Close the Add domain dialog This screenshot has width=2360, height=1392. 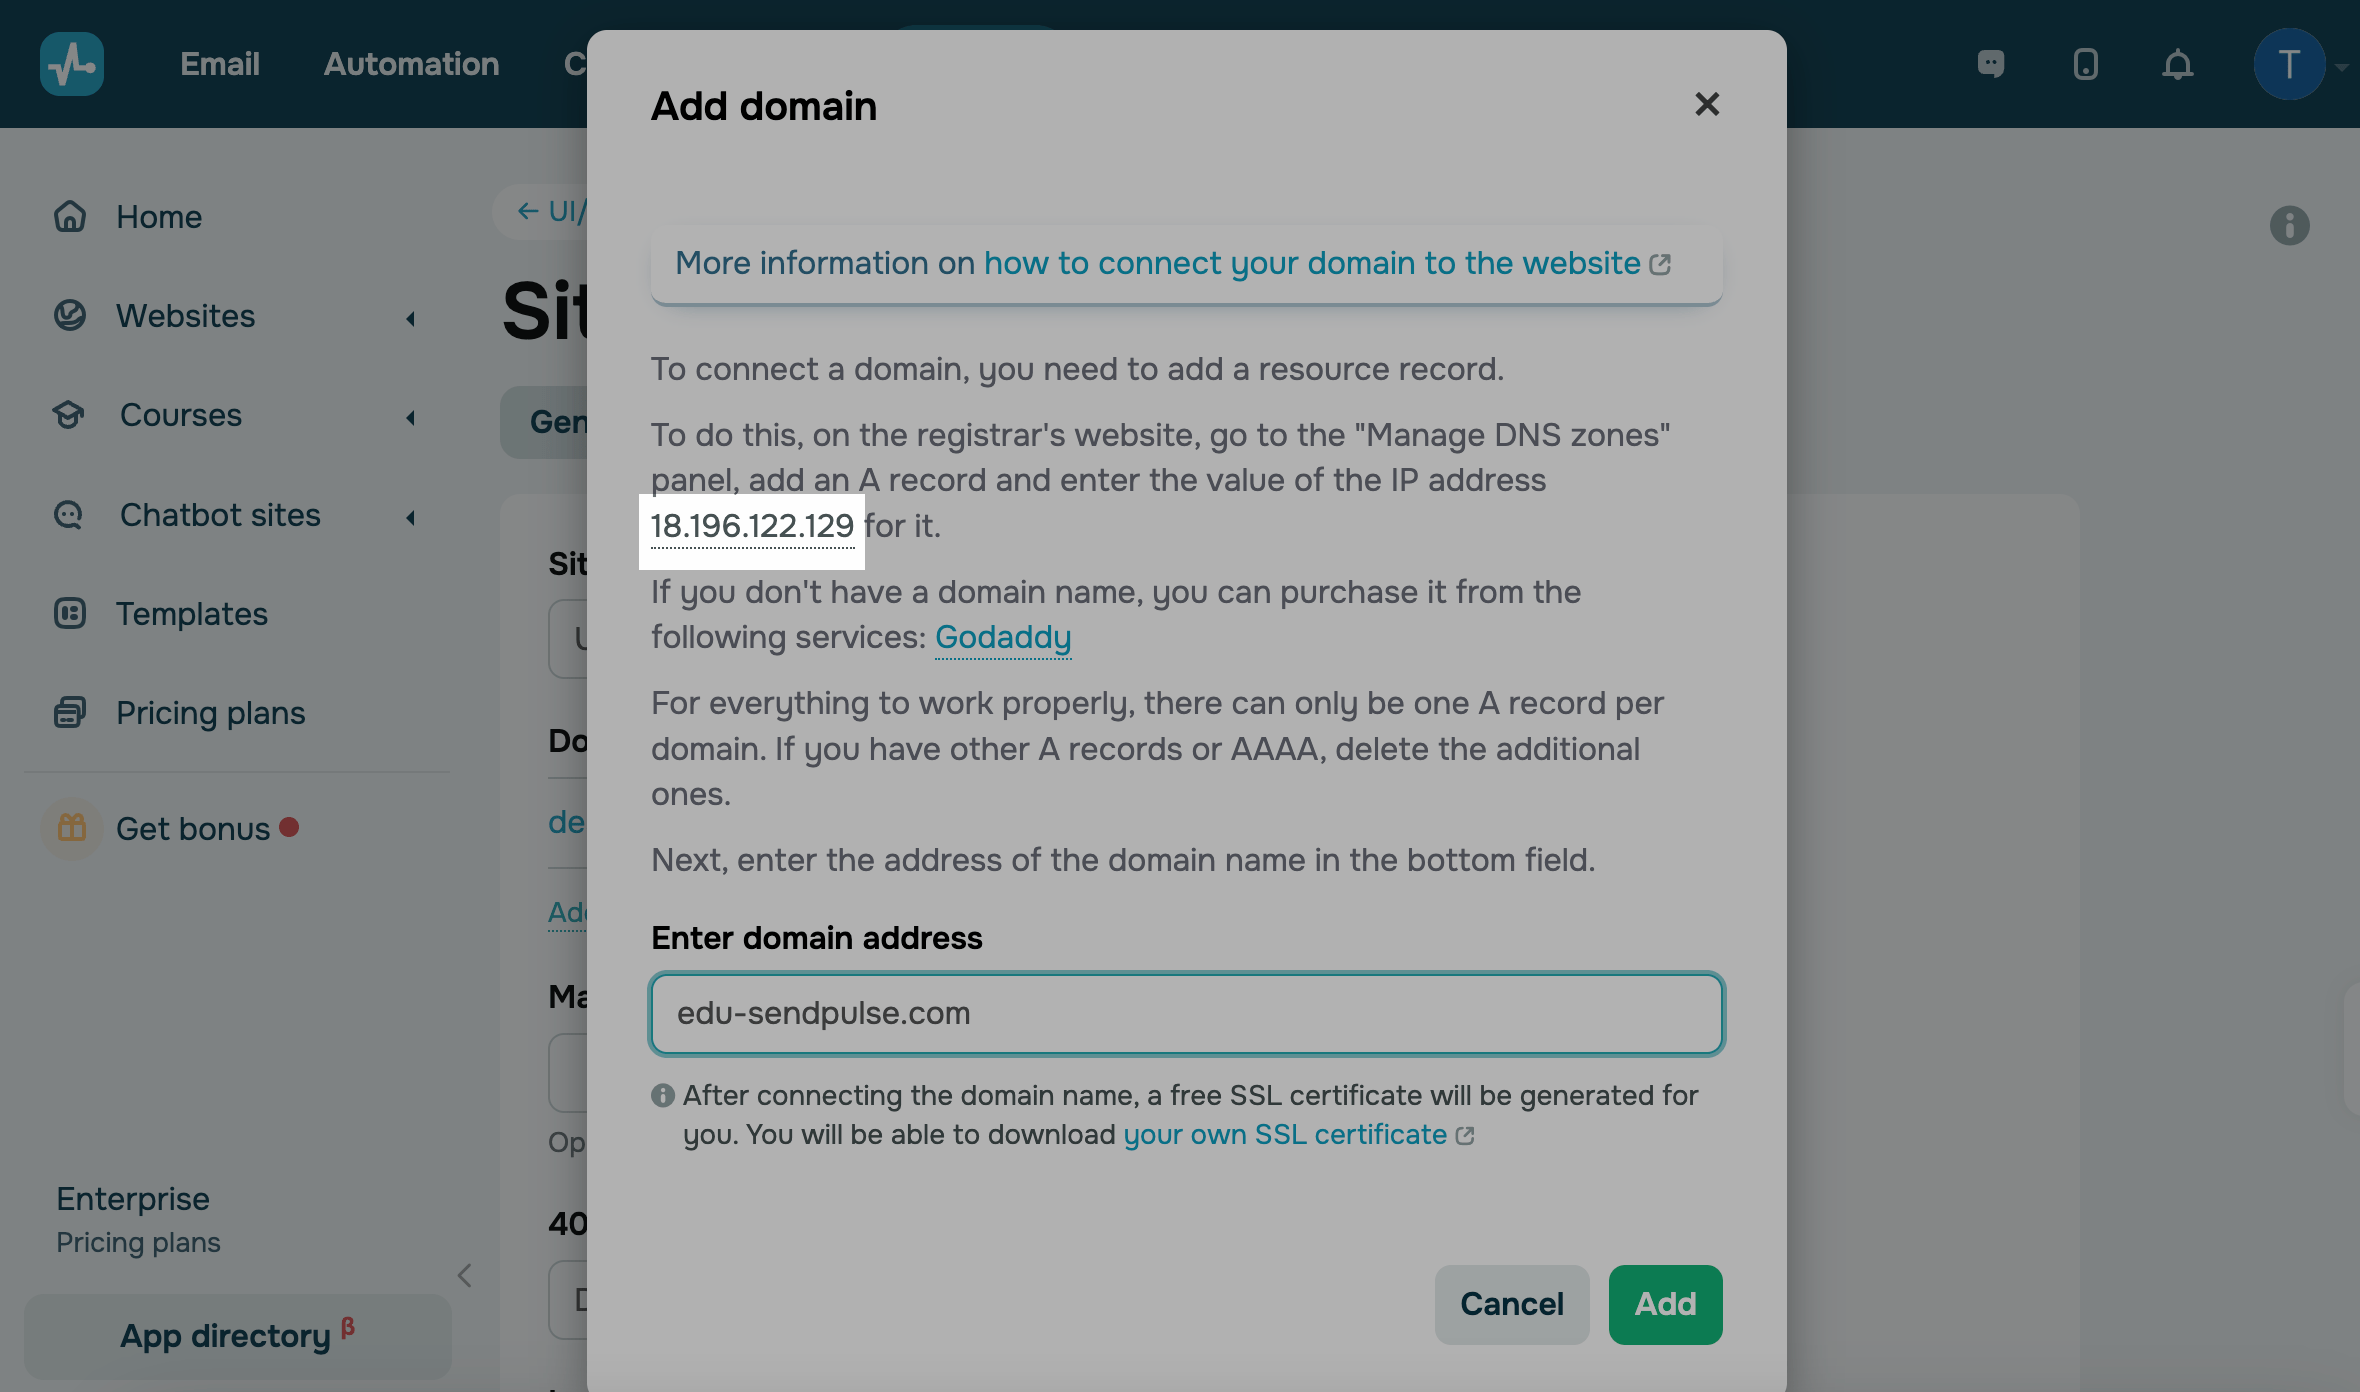[x=1707, y=104]
